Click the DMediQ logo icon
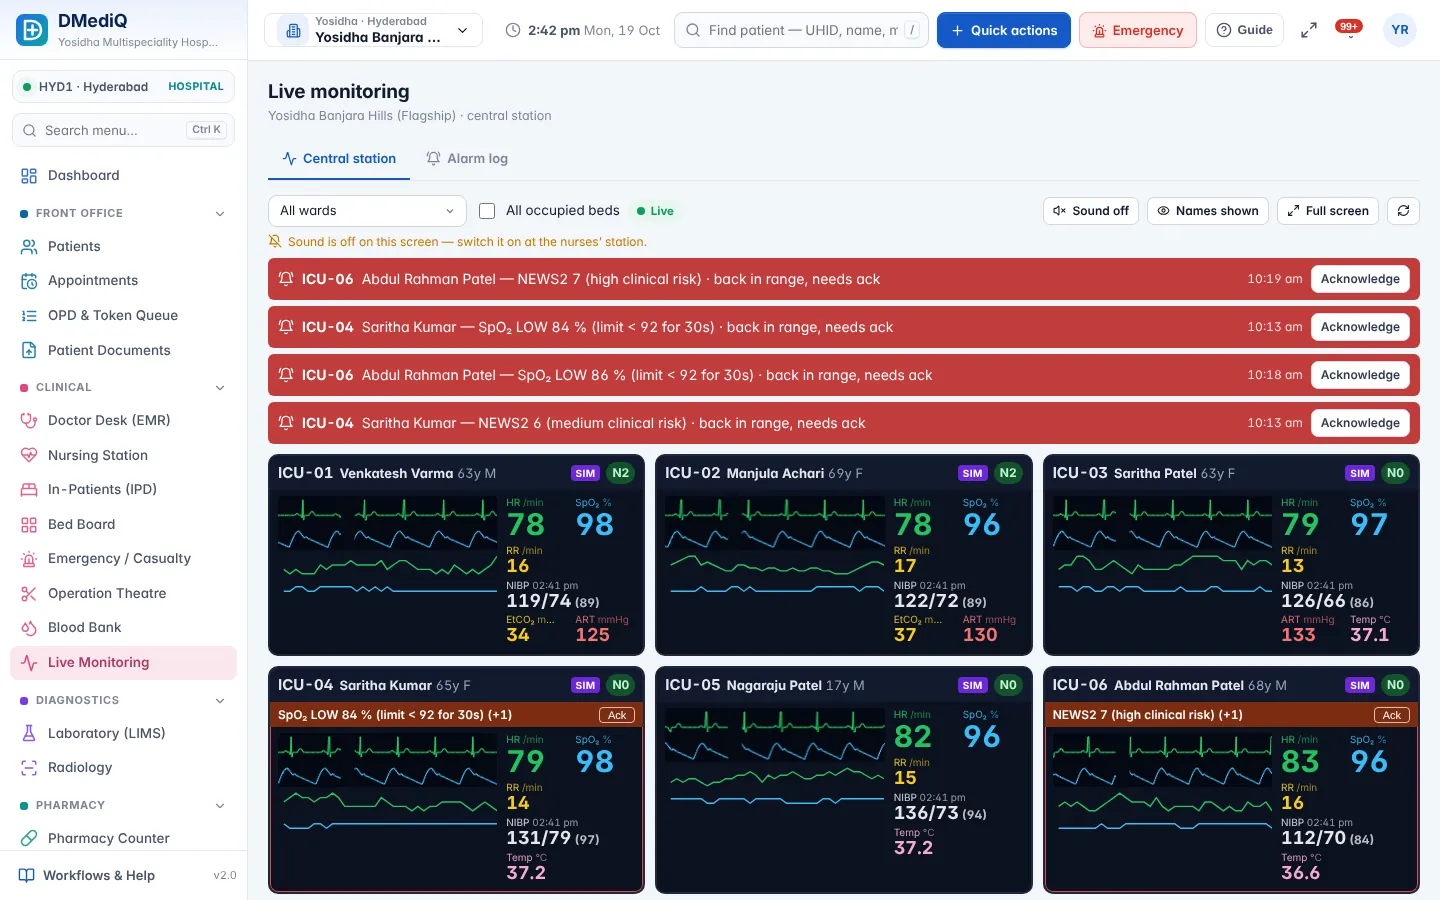1440x900 pixels. (x=32, y=30)
